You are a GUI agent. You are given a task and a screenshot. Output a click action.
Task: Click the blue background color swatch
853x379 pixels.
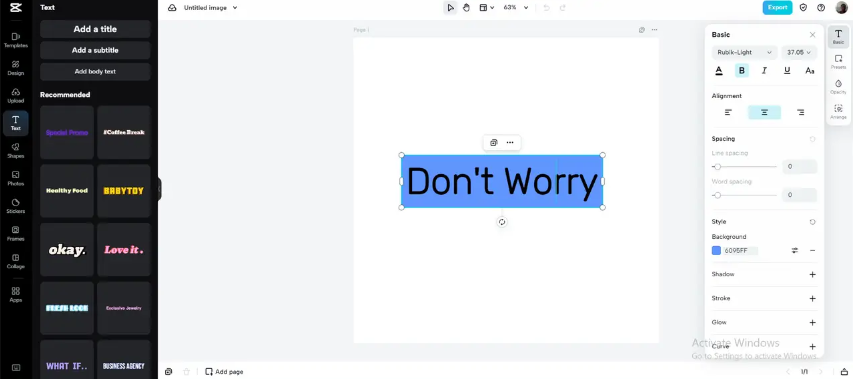pyautogui.click(x=716, y=251)
